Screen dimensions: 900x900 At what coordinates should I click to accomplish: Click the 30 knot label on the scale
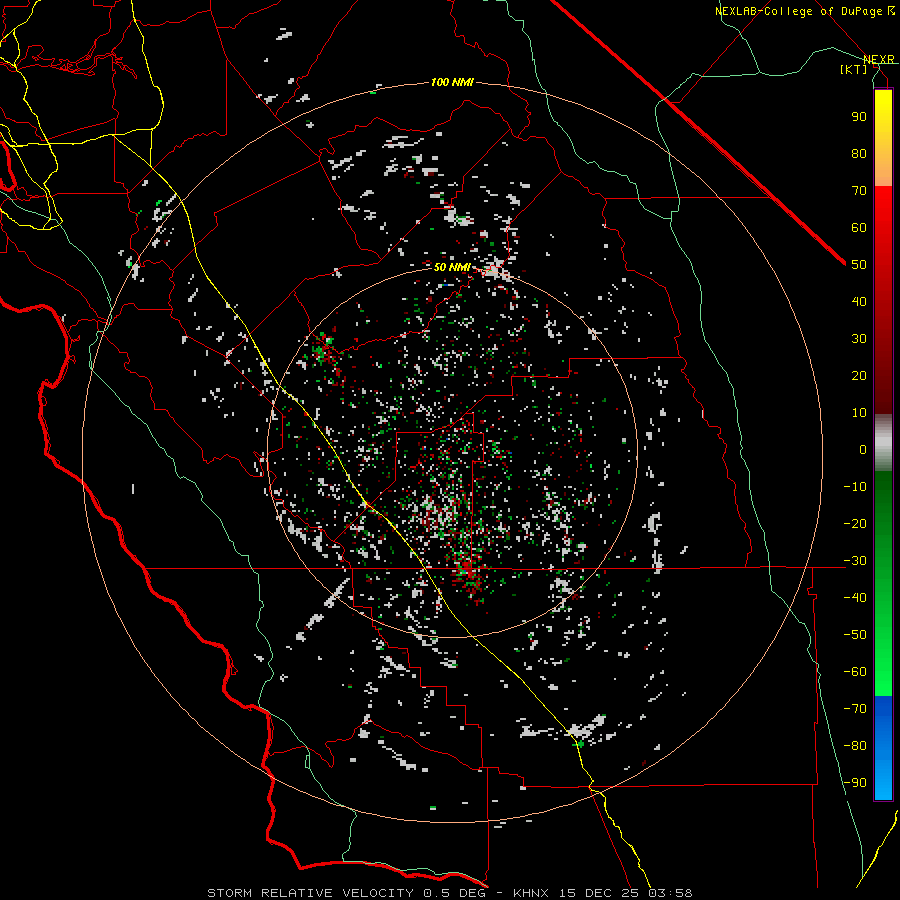[x=859, y=339]
